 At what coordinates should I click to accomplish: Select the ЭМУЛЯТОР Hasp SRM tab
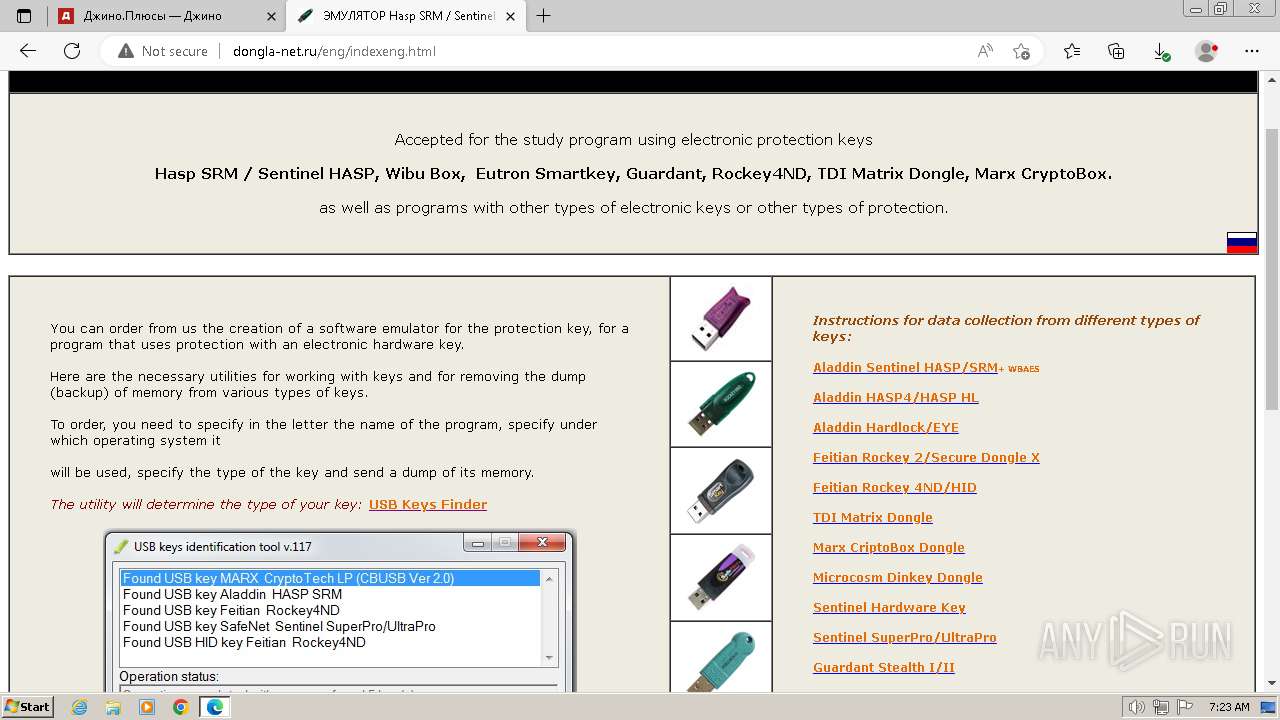pos(406,16)
